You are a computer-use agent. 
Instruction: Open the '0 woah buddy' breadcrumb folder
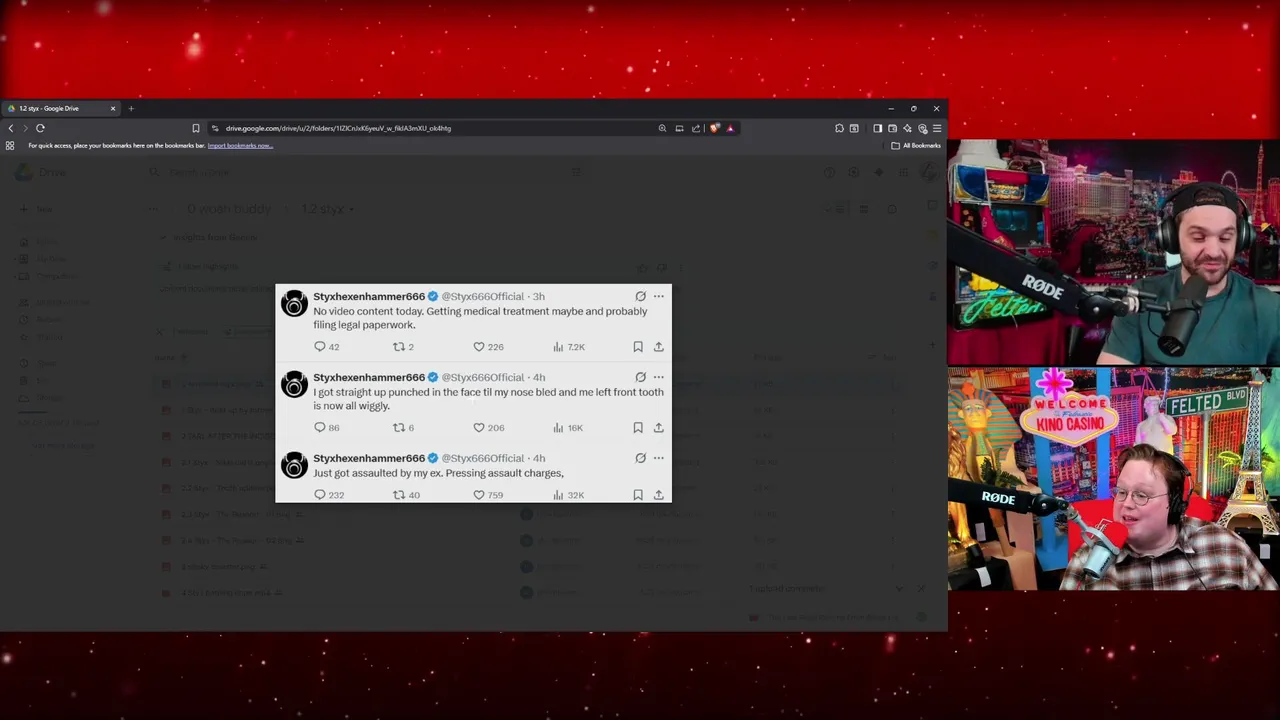229,209
